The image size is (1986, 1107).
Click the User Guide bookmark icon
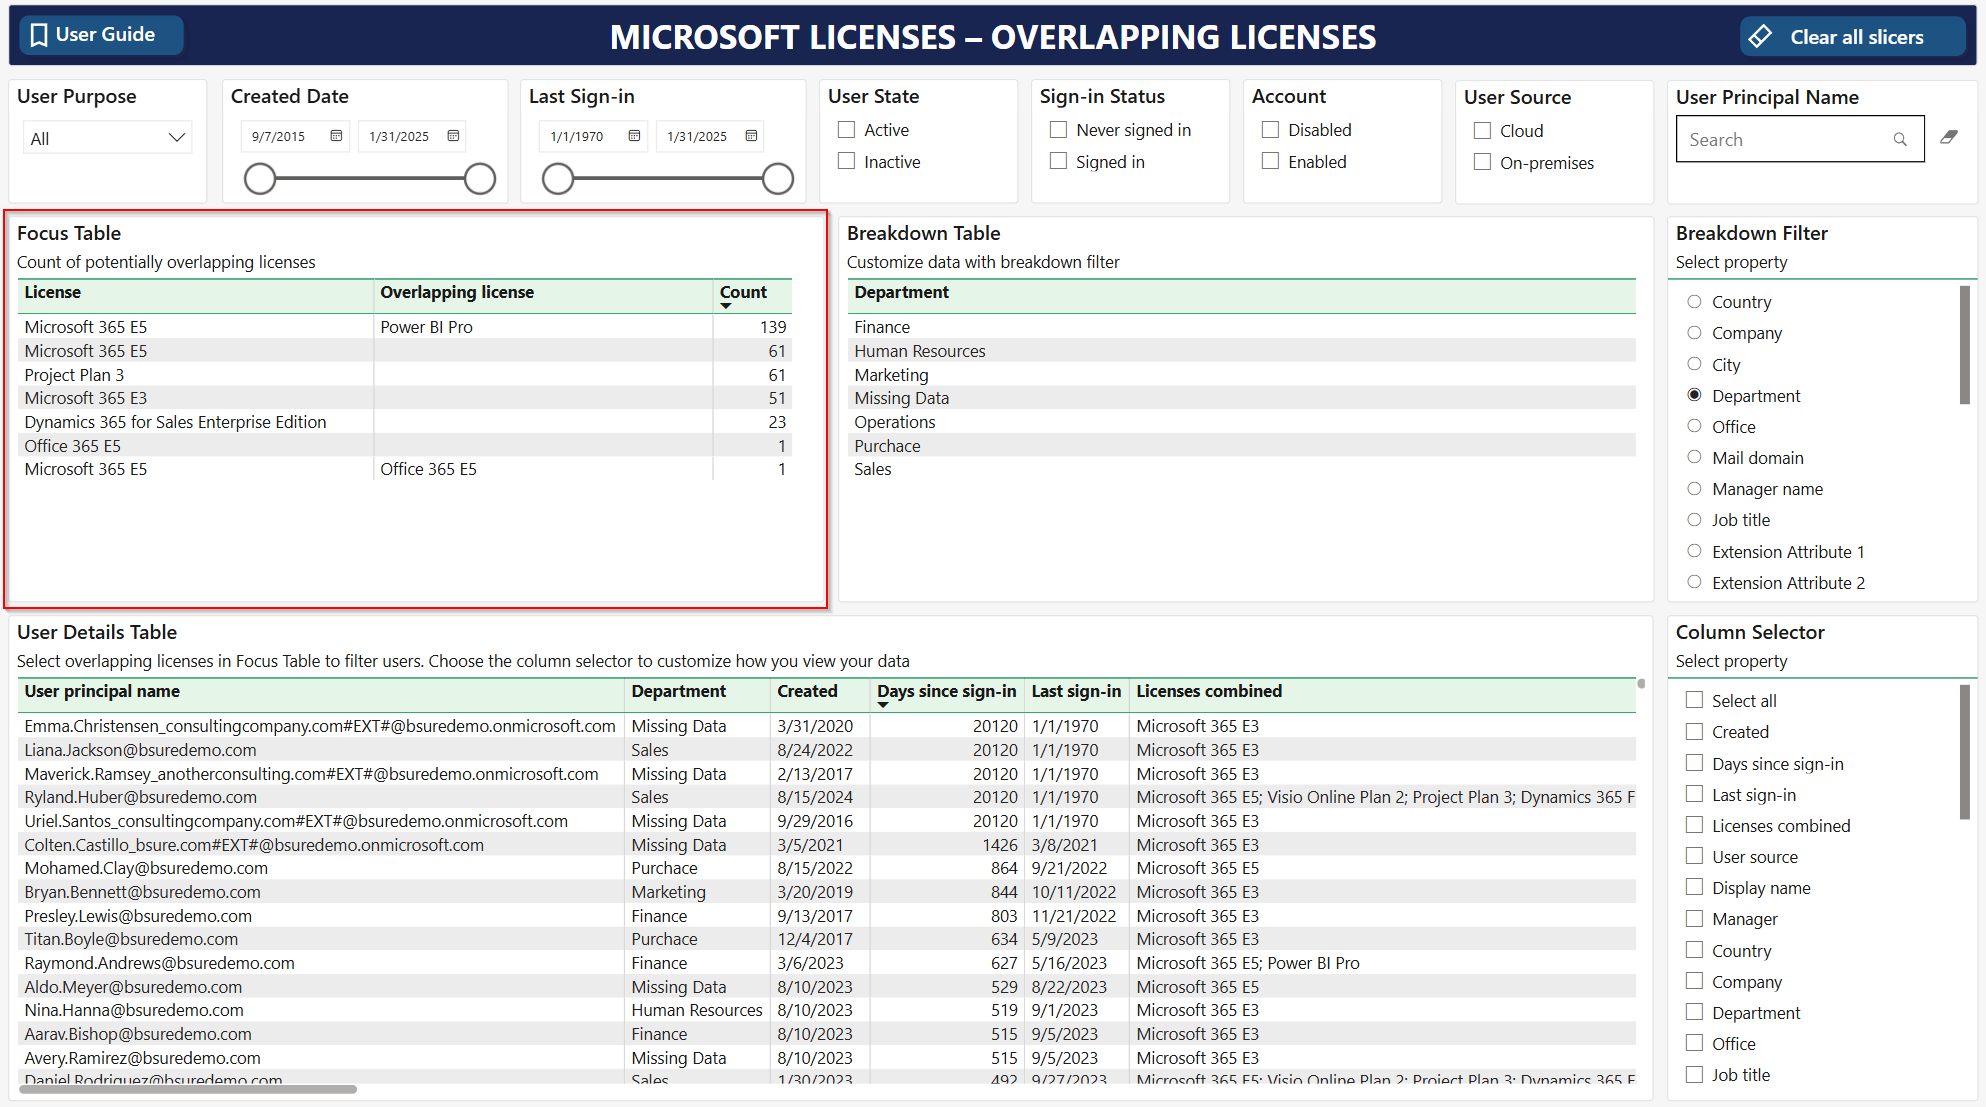pos(39,35)
